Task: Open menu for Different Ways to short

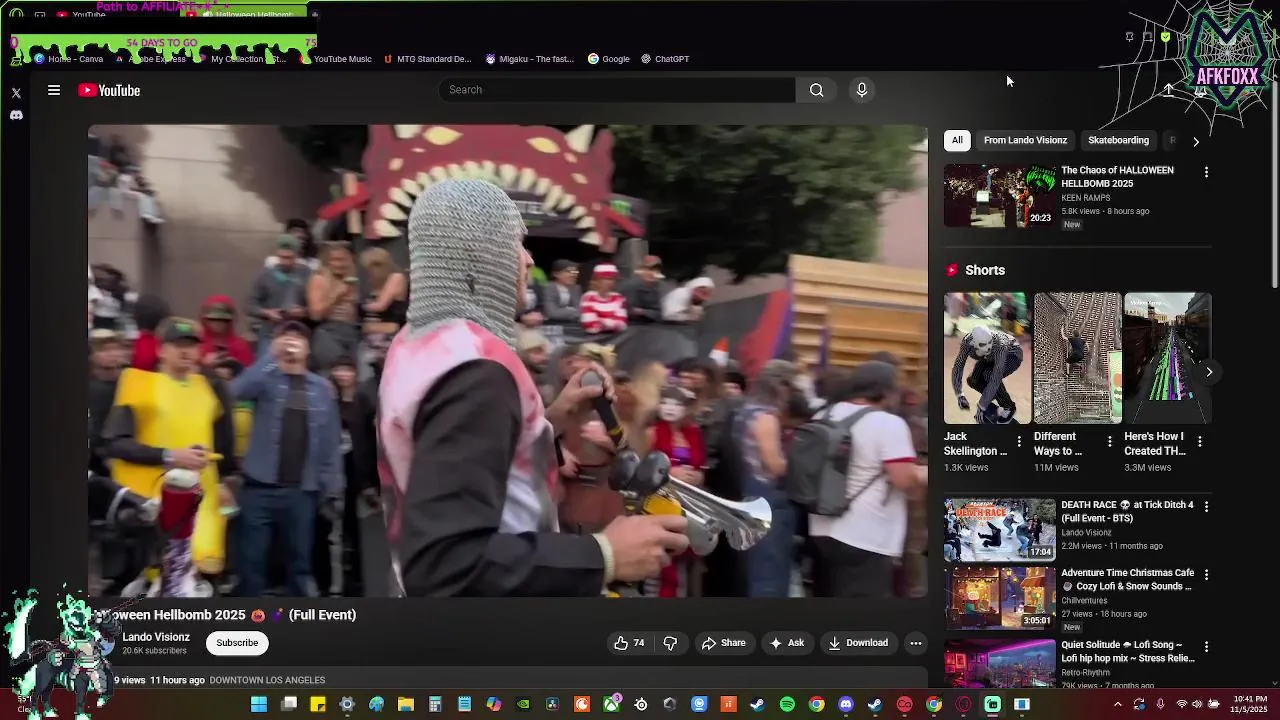Action: 1109,441
